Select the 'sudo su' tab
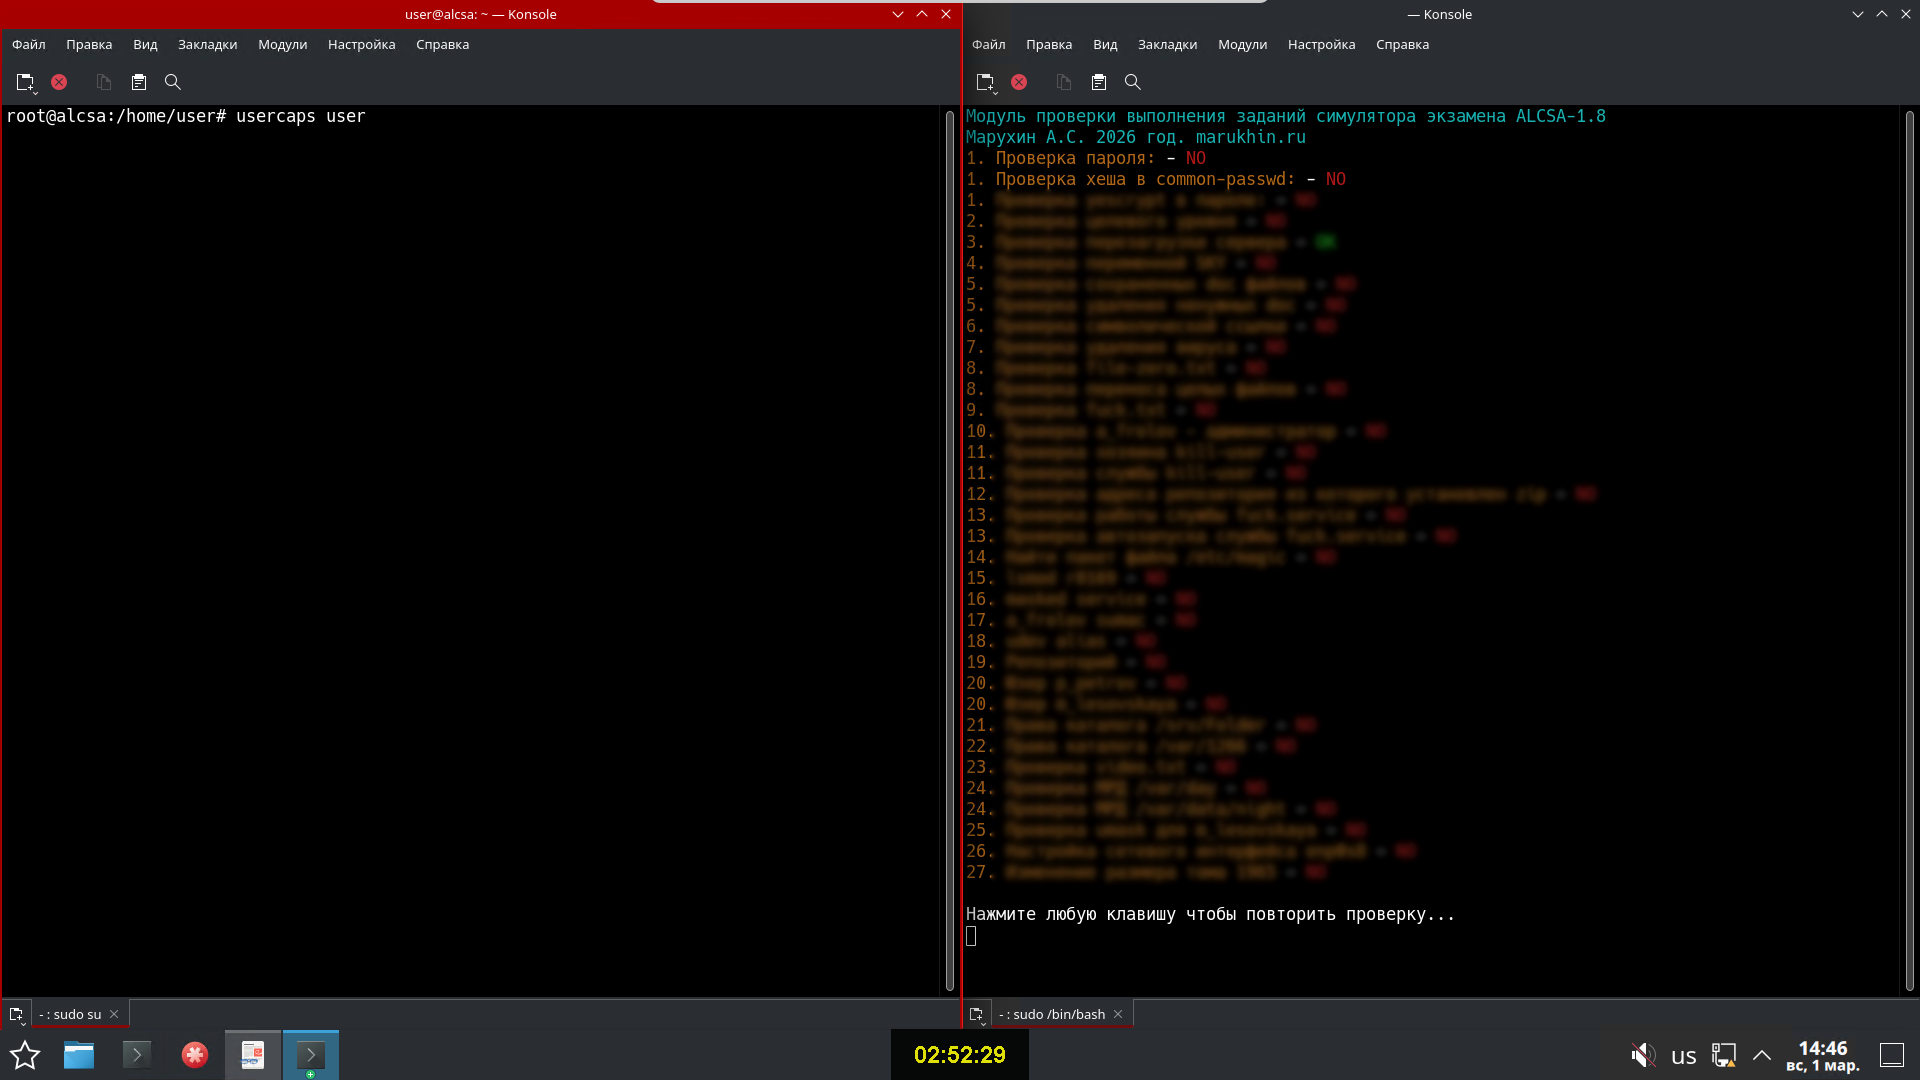The height and width of the screenshot is (1080, 1920). (x=72, y=1014)
